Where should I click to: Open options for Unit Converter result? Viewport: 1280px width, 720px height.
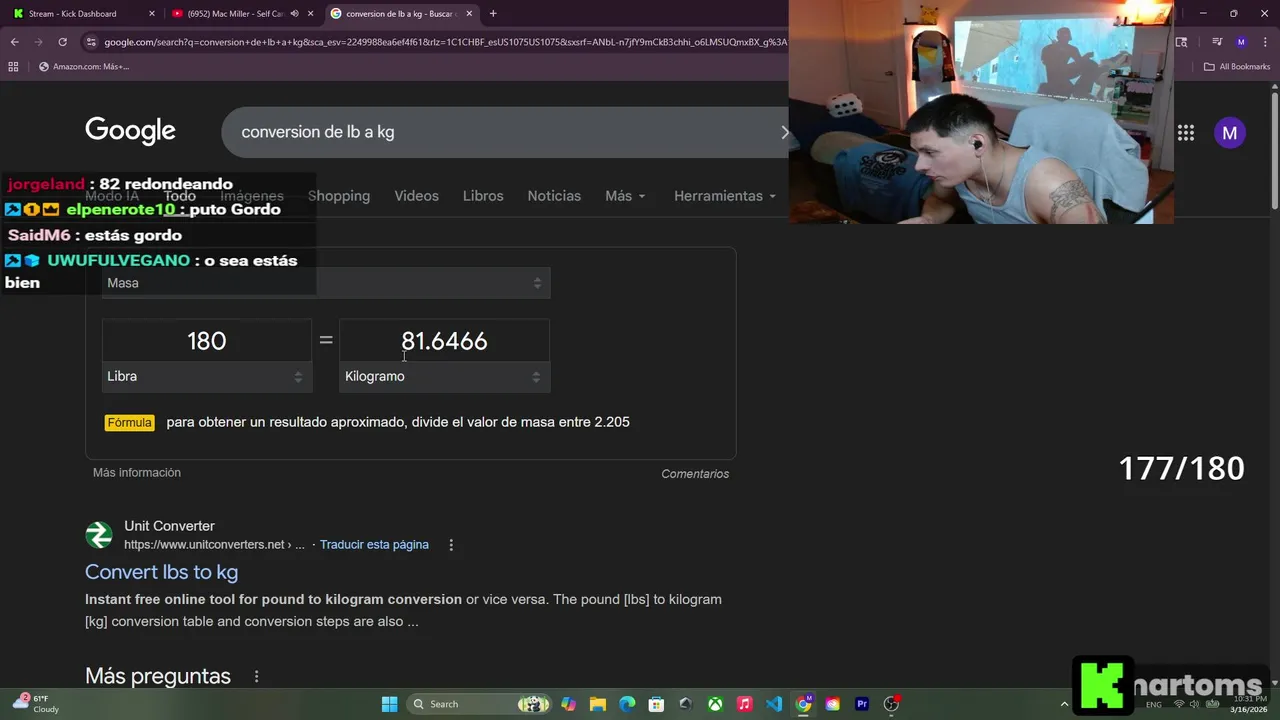(x=451, y=545)
